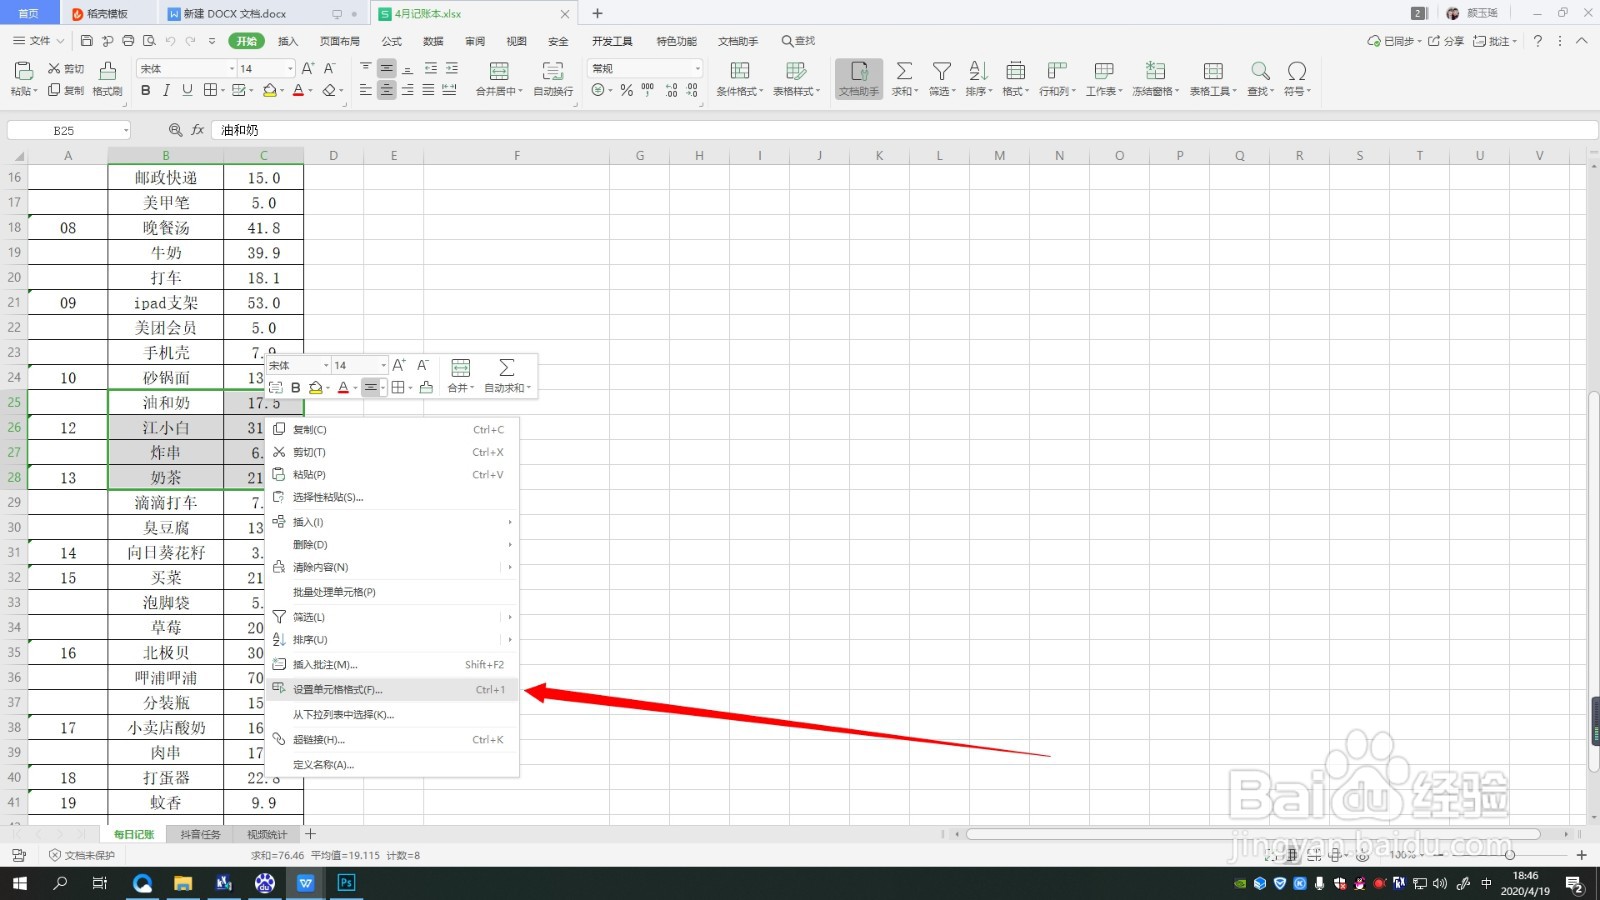
Task: Click the Copy (复制) button in ribbon
Action: [66, 90]
